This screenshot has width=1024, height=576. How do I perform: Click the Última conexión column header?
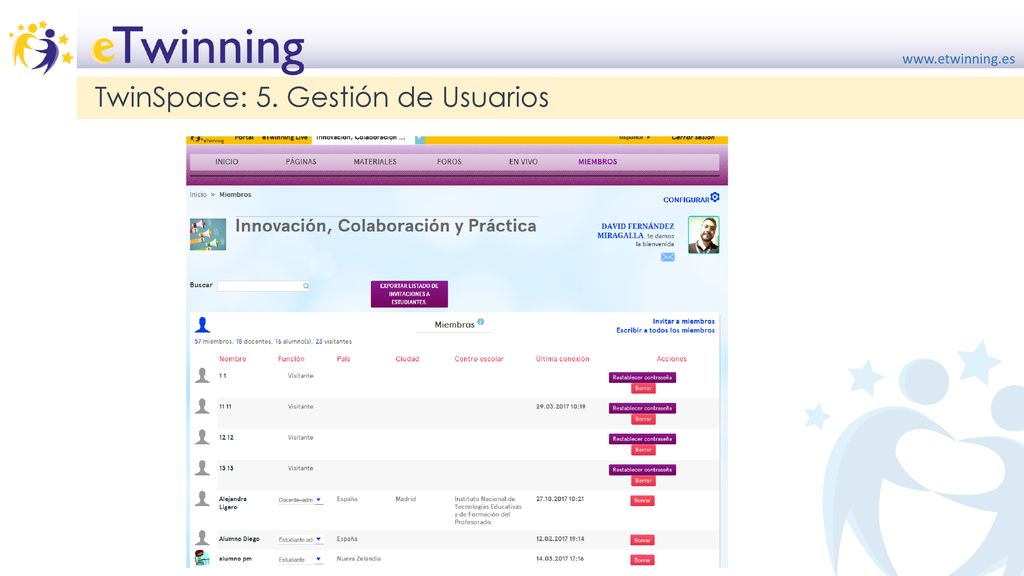(x=562, y=359)
